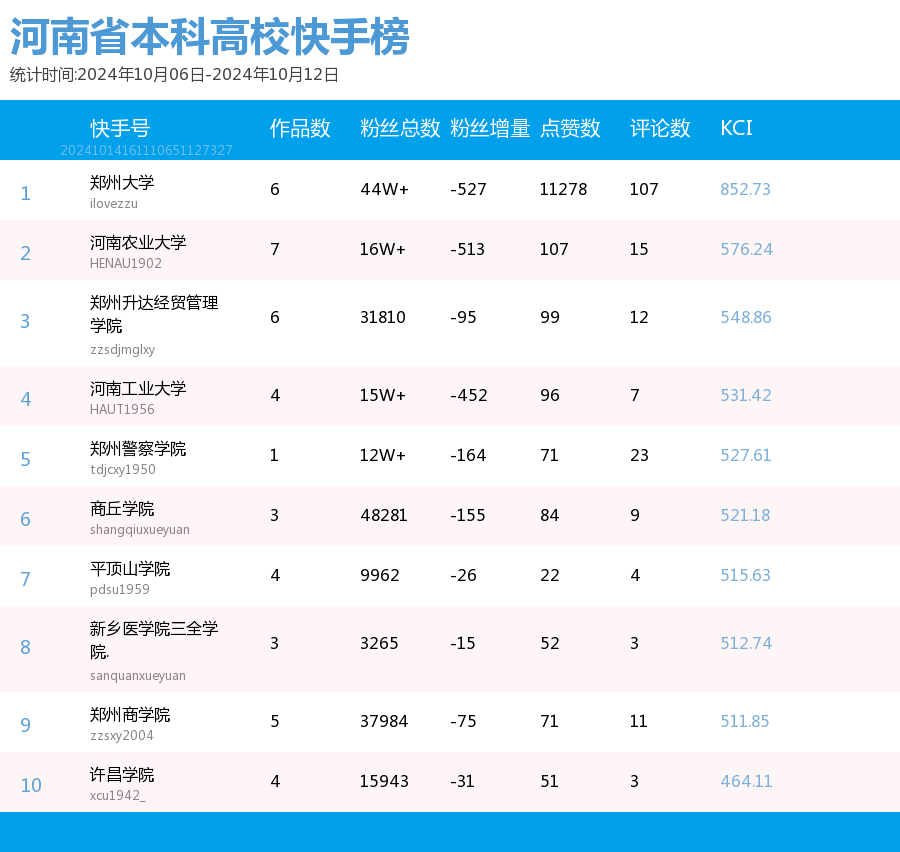900x852 pixels.
Task: Select the title 河南省本科高校快手榜
Action: point(210,37)
